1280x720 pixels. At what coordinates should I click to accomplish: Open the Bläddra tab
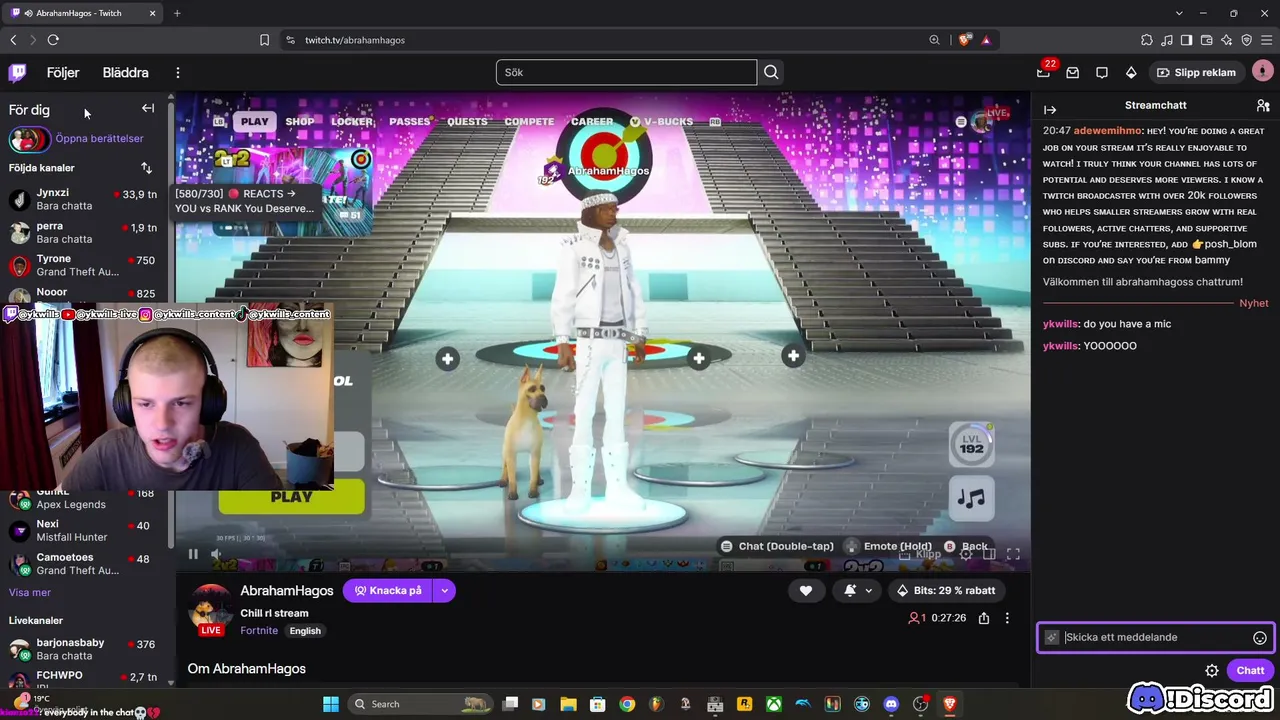click(x=126, y=72)
